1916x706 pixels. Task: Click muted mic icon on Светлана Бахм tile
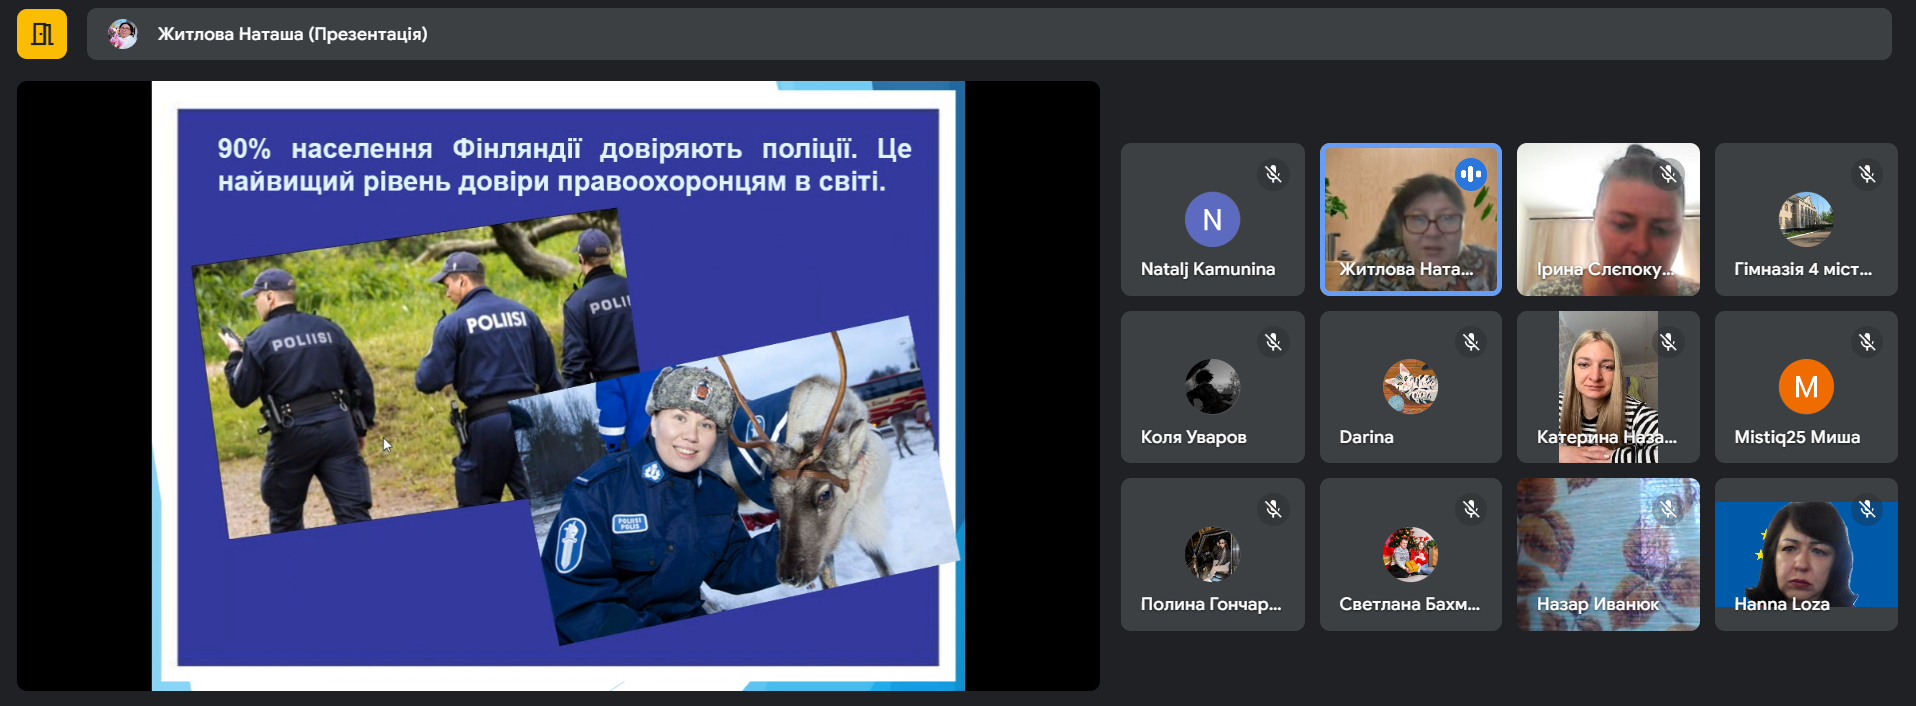tap(1470, 509)
